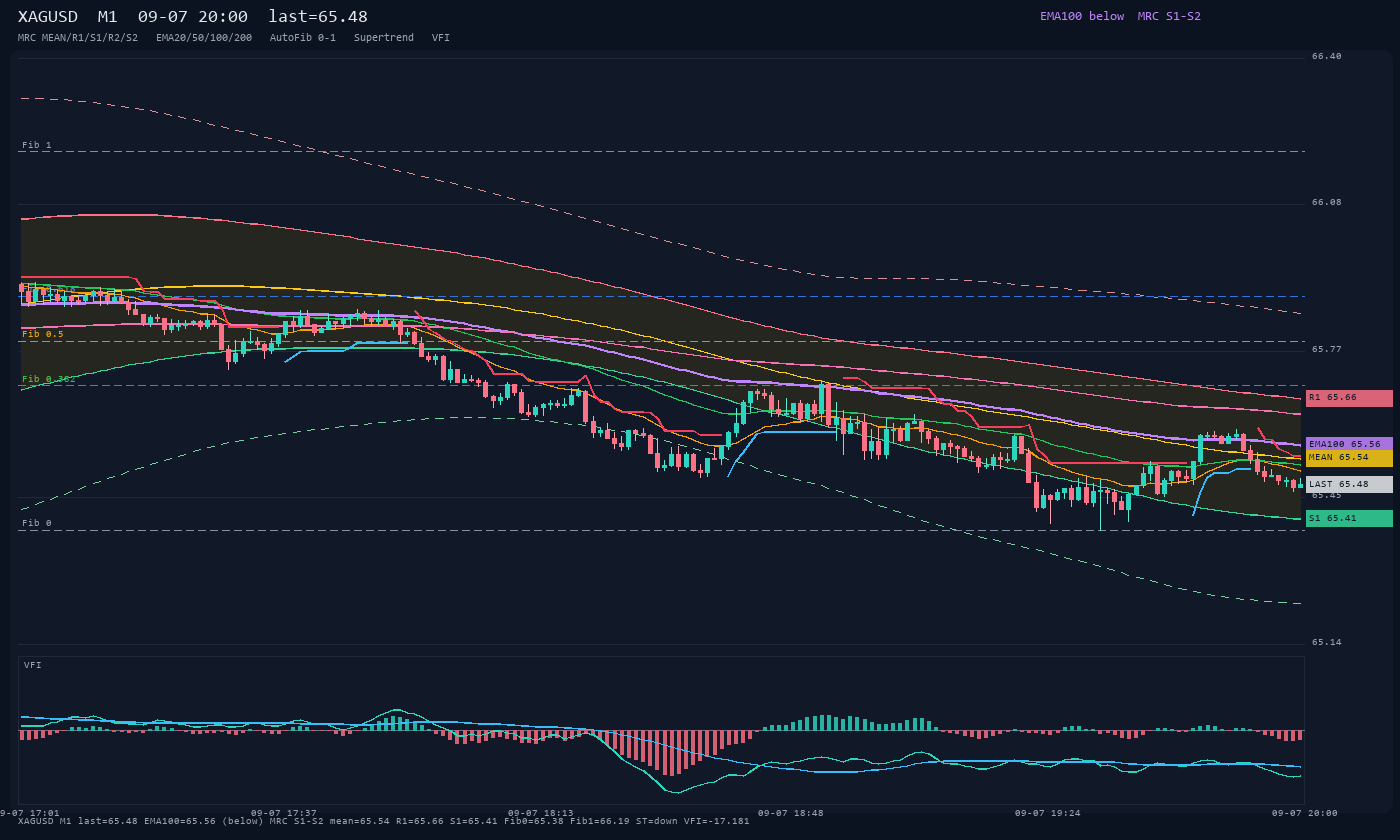
Task: Click mean=65.54 in the bottom status line
Action: (x=360, y=821)
